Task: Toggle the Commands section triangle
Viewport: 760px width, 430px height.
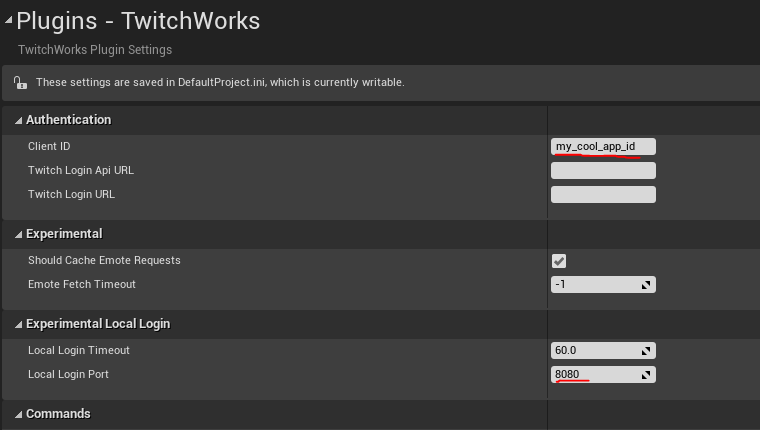Action: click(18, 414)
